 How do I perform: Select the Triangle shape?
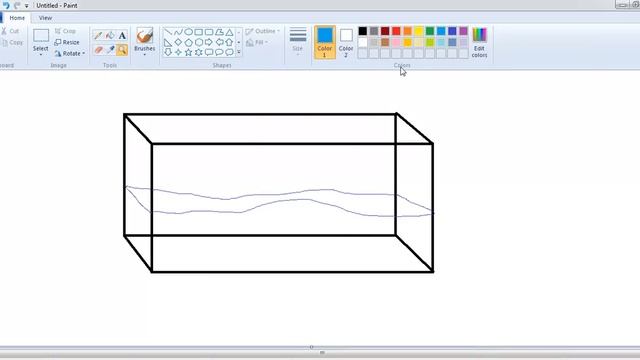click(229, 32)
